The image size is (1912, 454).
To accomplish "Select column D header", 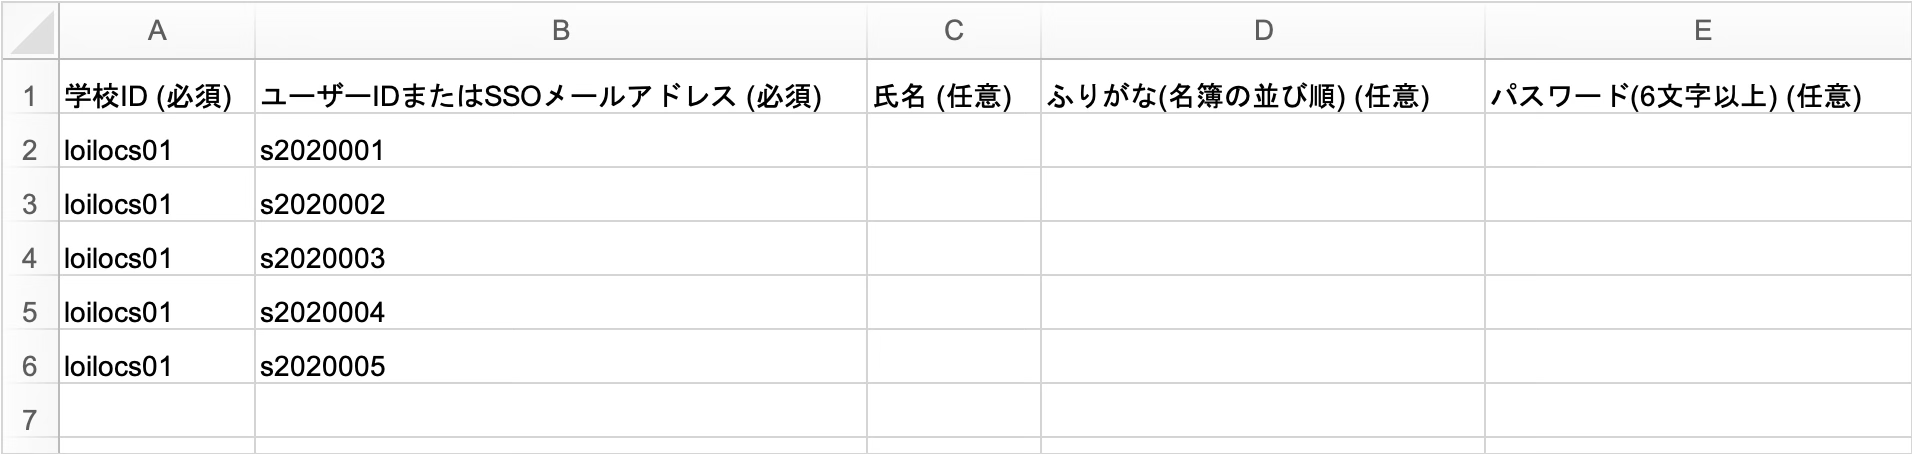I will pyautogui.click(x=1263, y=32).
